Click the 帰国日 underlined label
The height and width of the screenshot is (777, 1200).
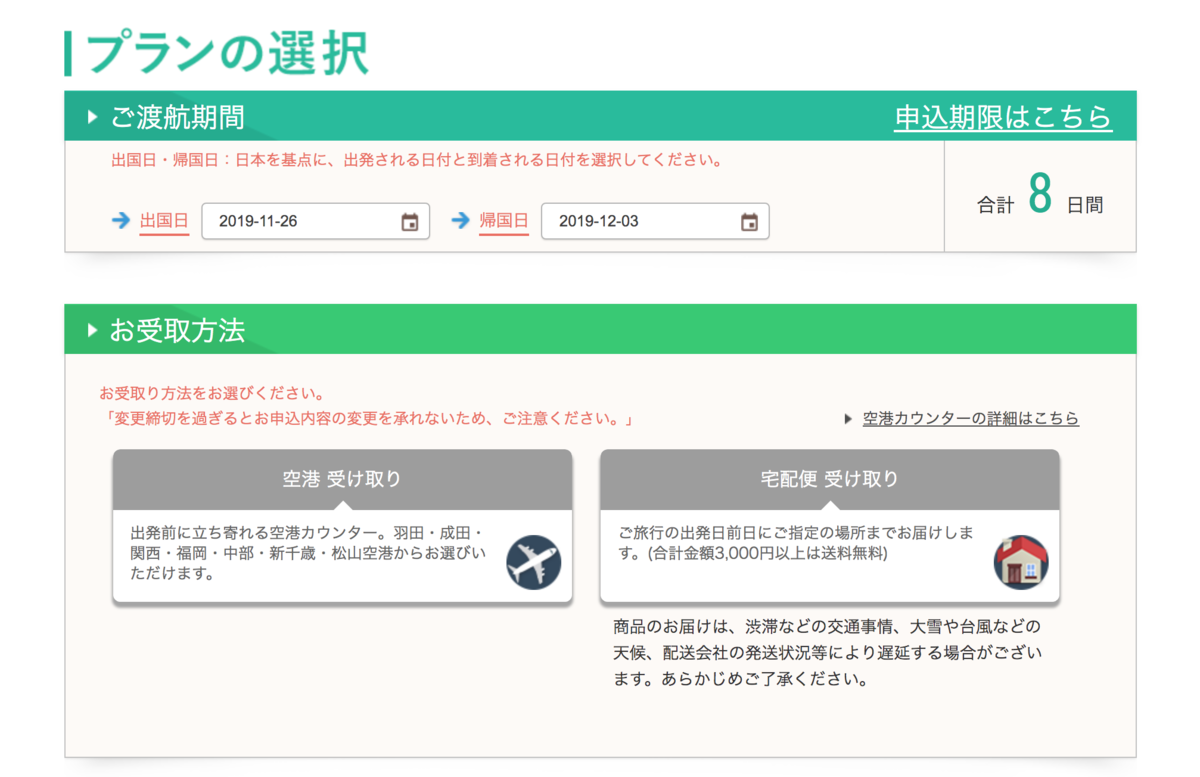point(504,221)
